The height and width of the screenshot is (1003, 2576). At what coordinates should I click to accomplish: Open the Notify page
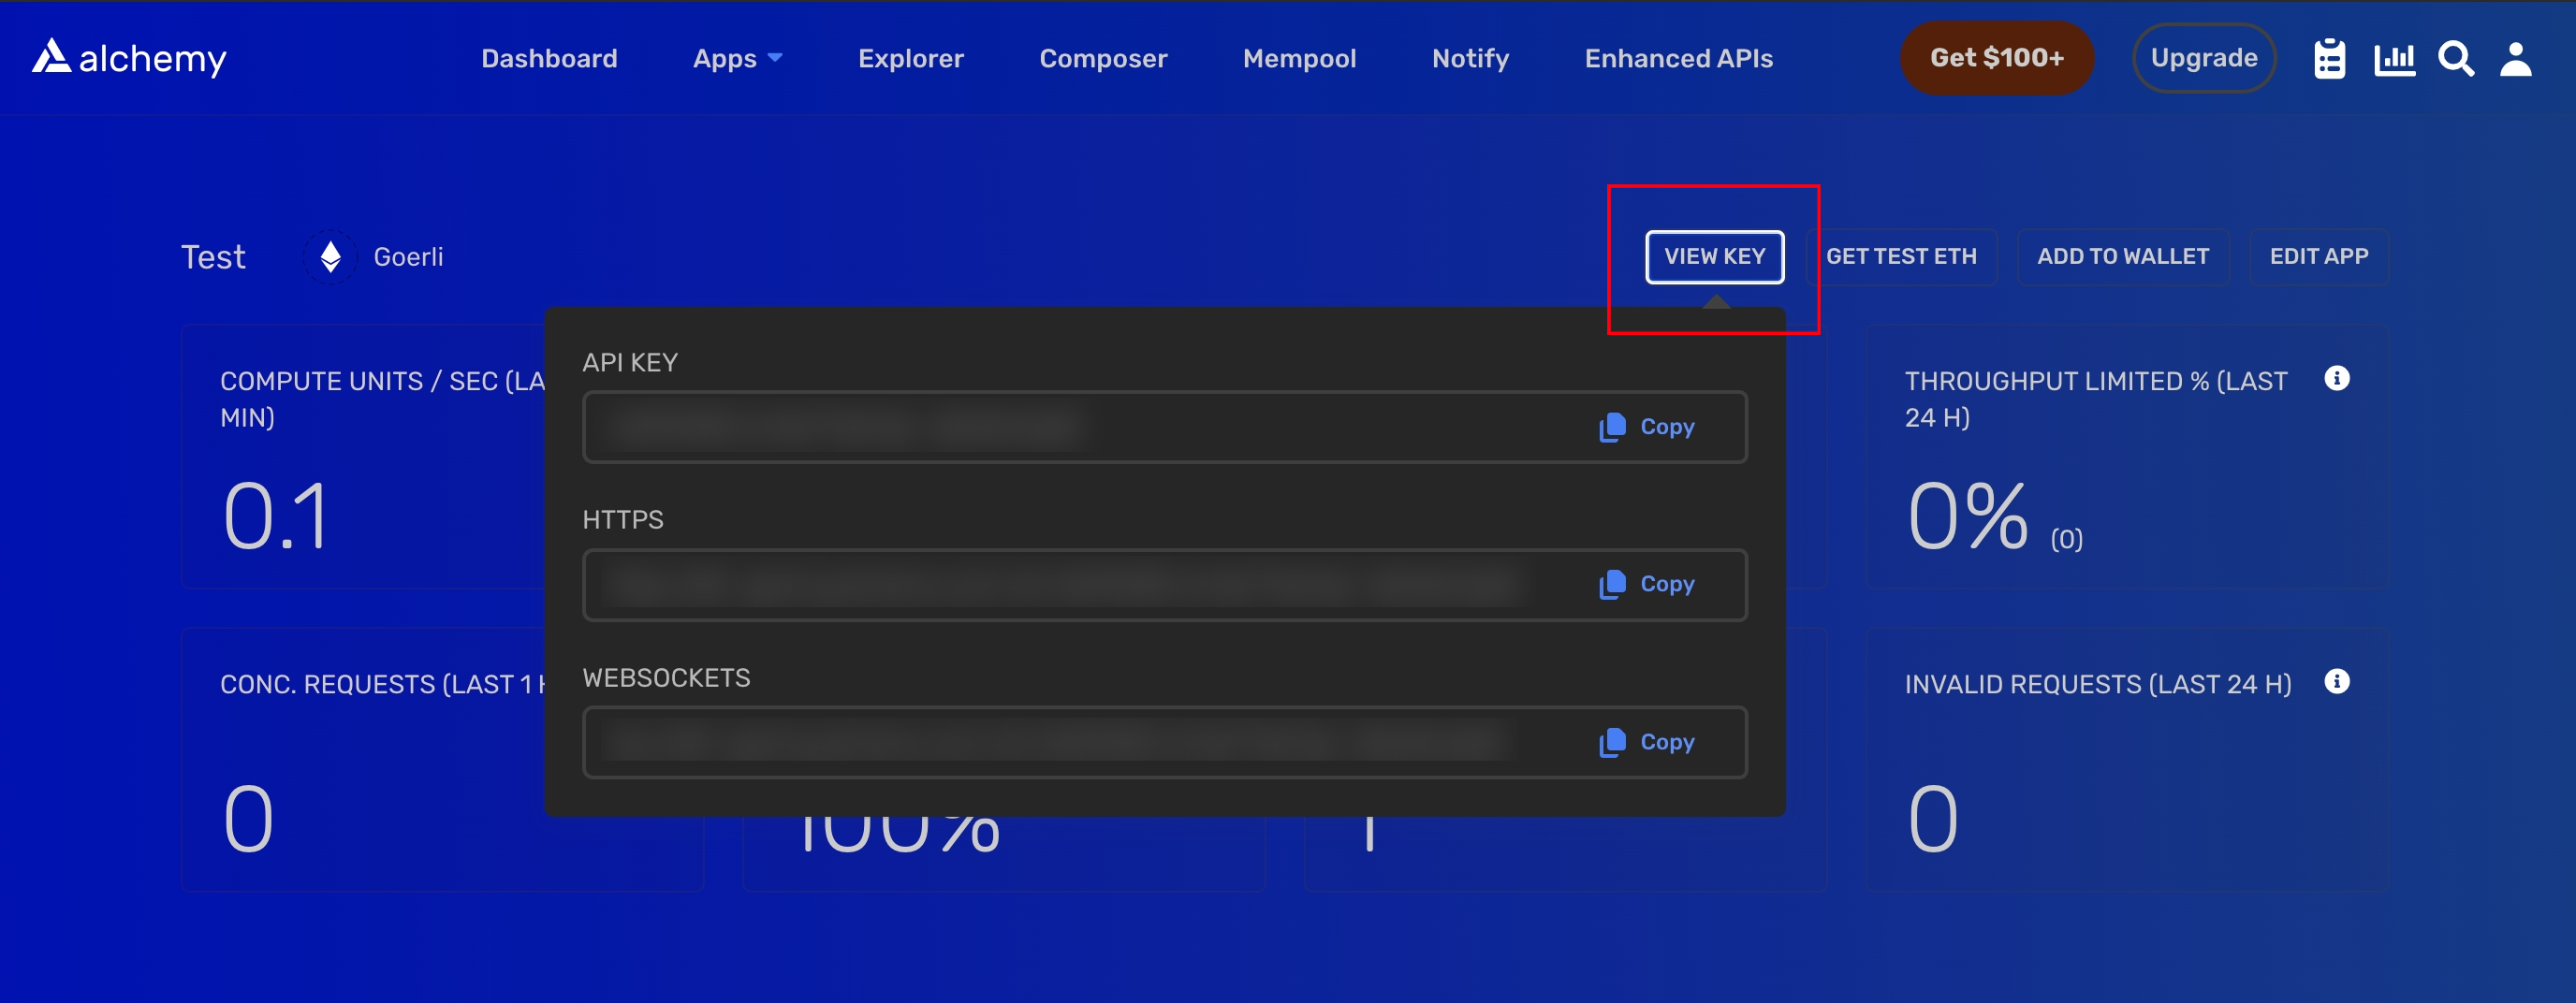tap(1470, 58)
